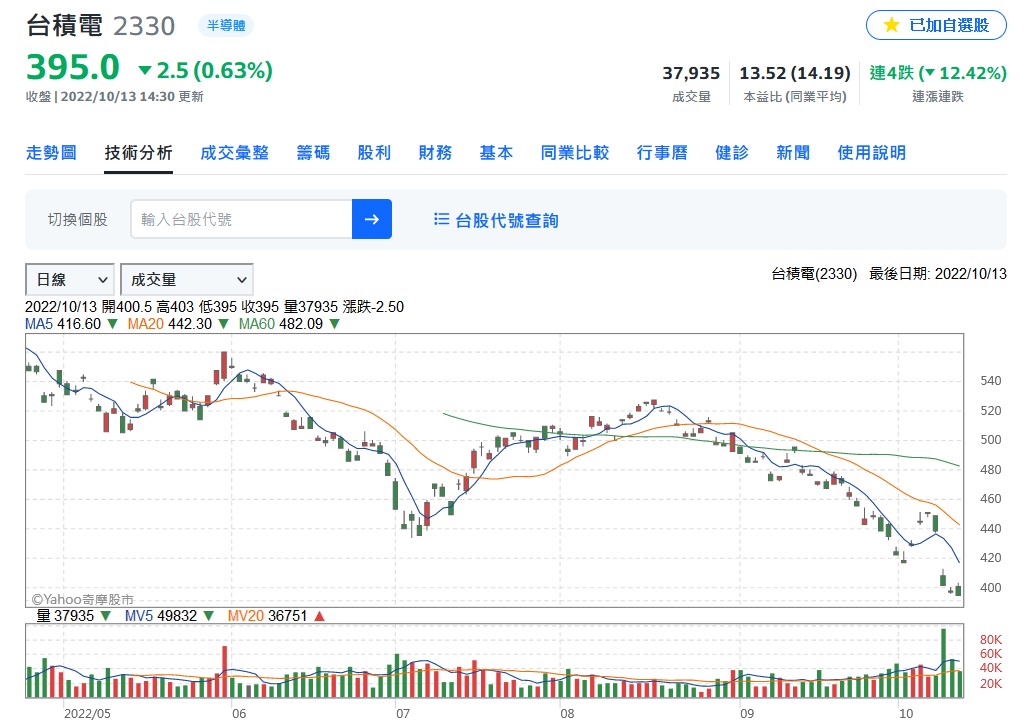Open the 成交彙整 tab
The width and height of the screenshot is (1030, 723).
click(235, 153)
